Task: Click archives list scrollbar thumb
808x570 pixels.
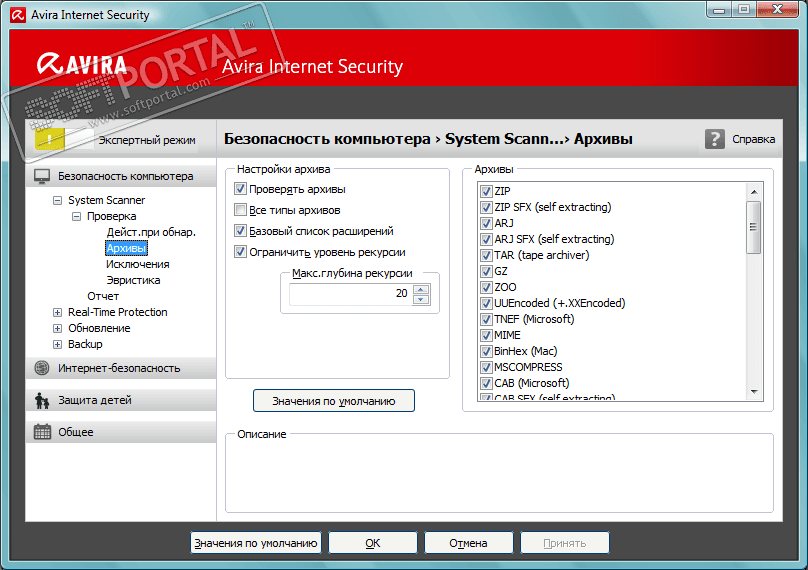Action: 754,227
